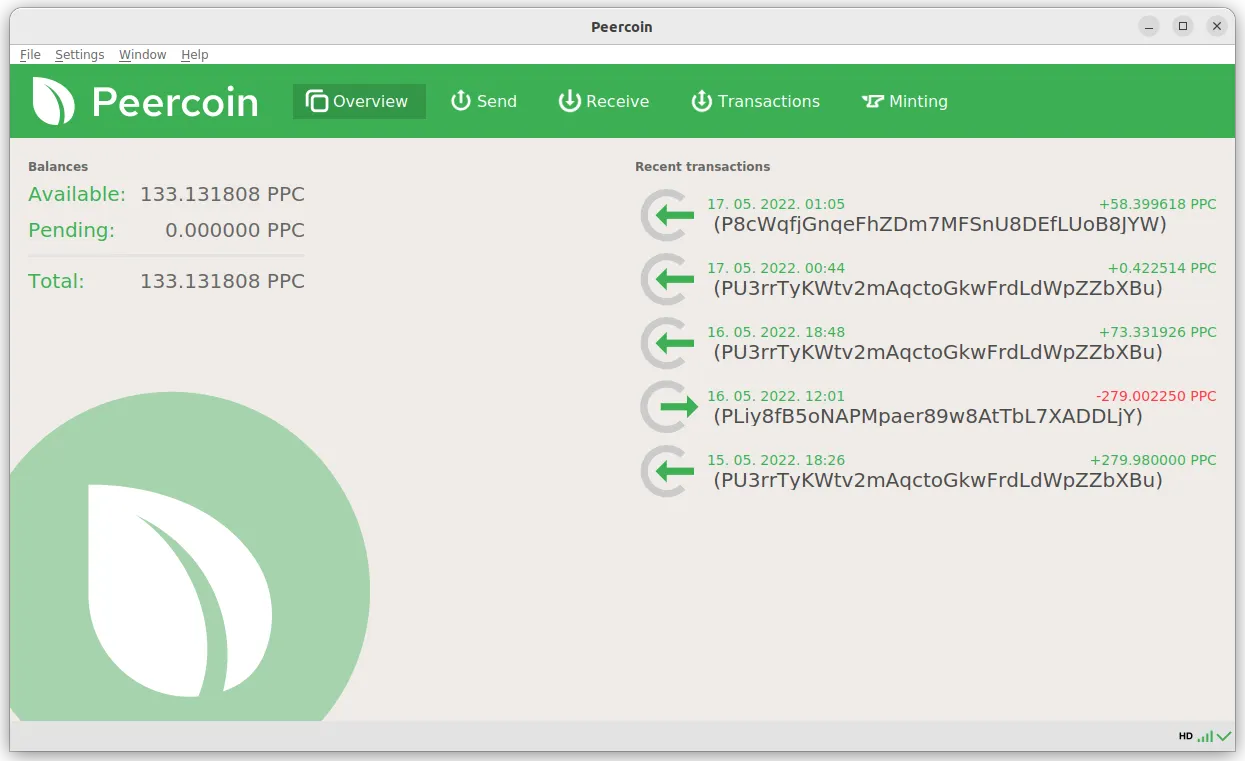1245x761 pixels.
Task: Click the sent arrow icon for 16. 05. 2022. 12:01
Action: (668, 407)
